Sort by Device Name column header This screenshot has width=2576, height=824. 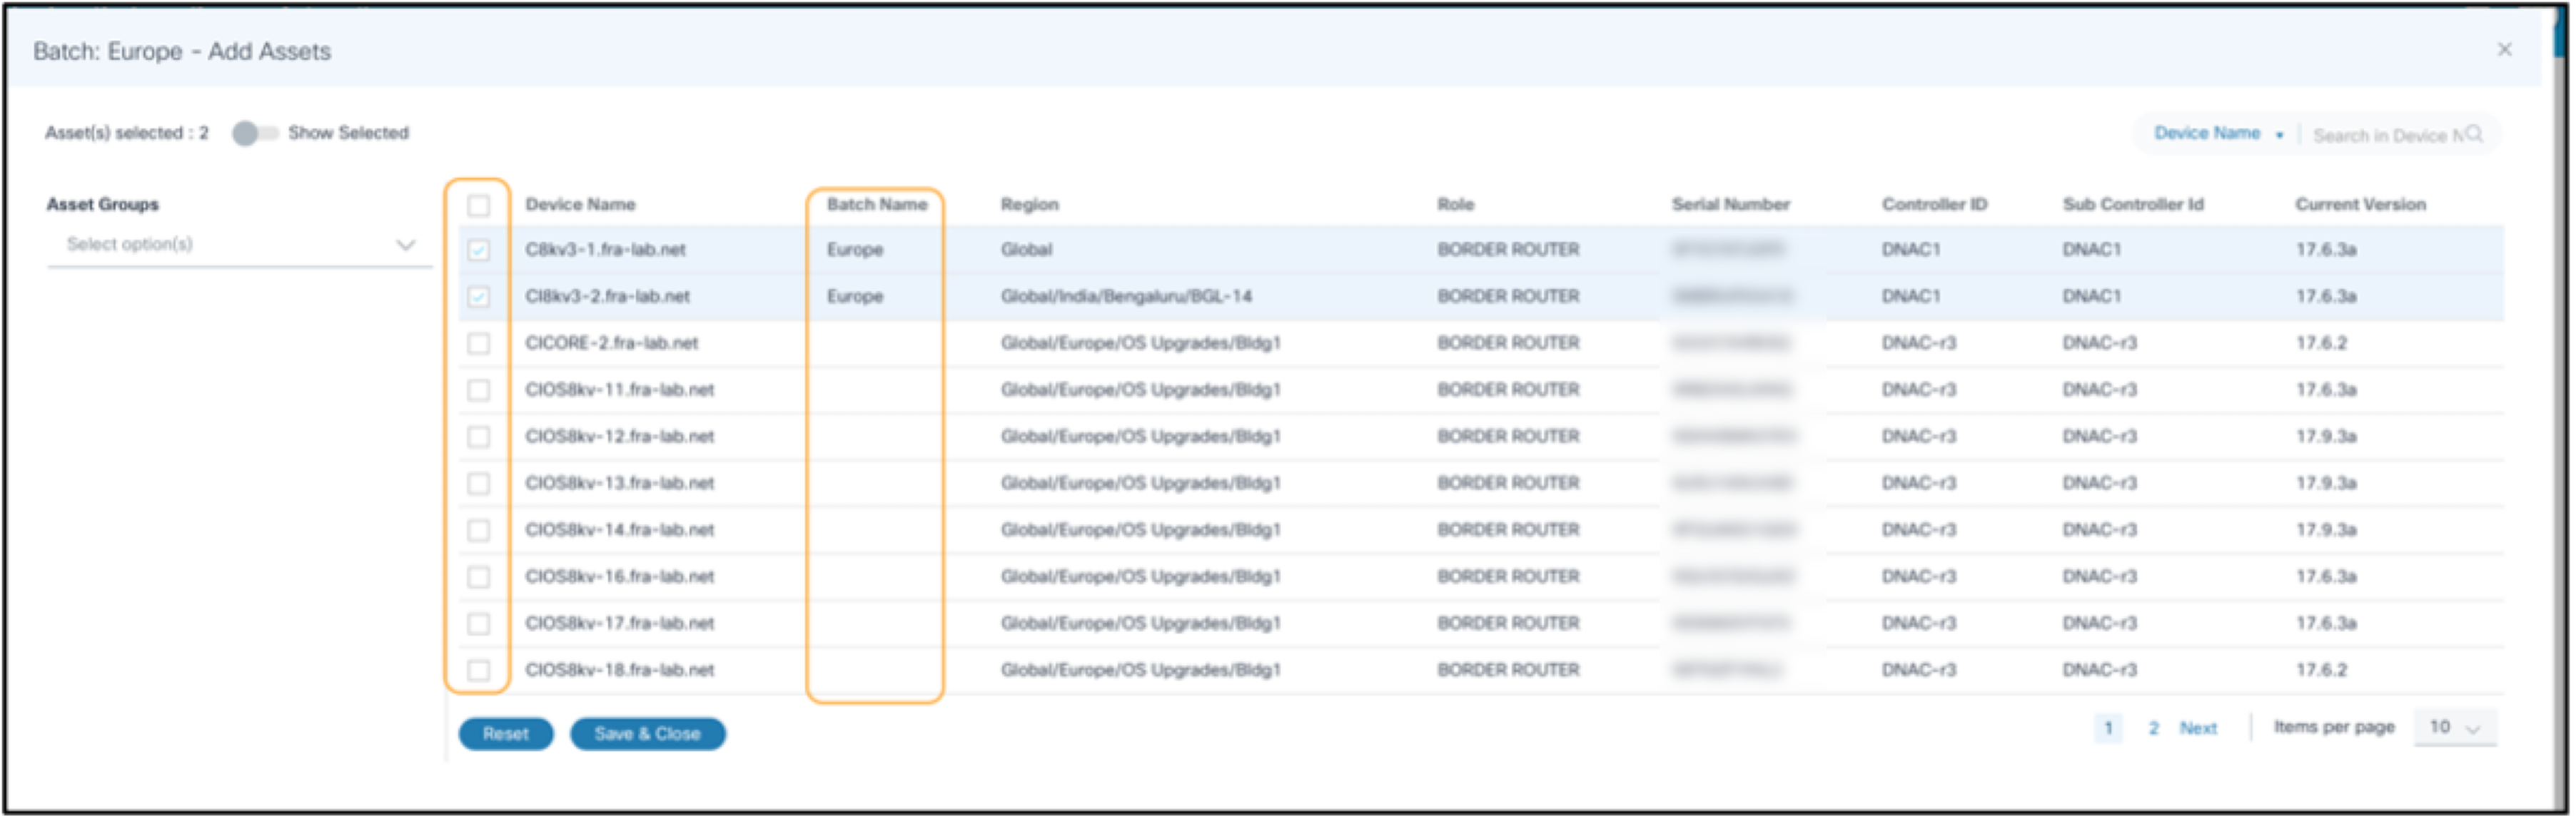(x=580, y=204)
